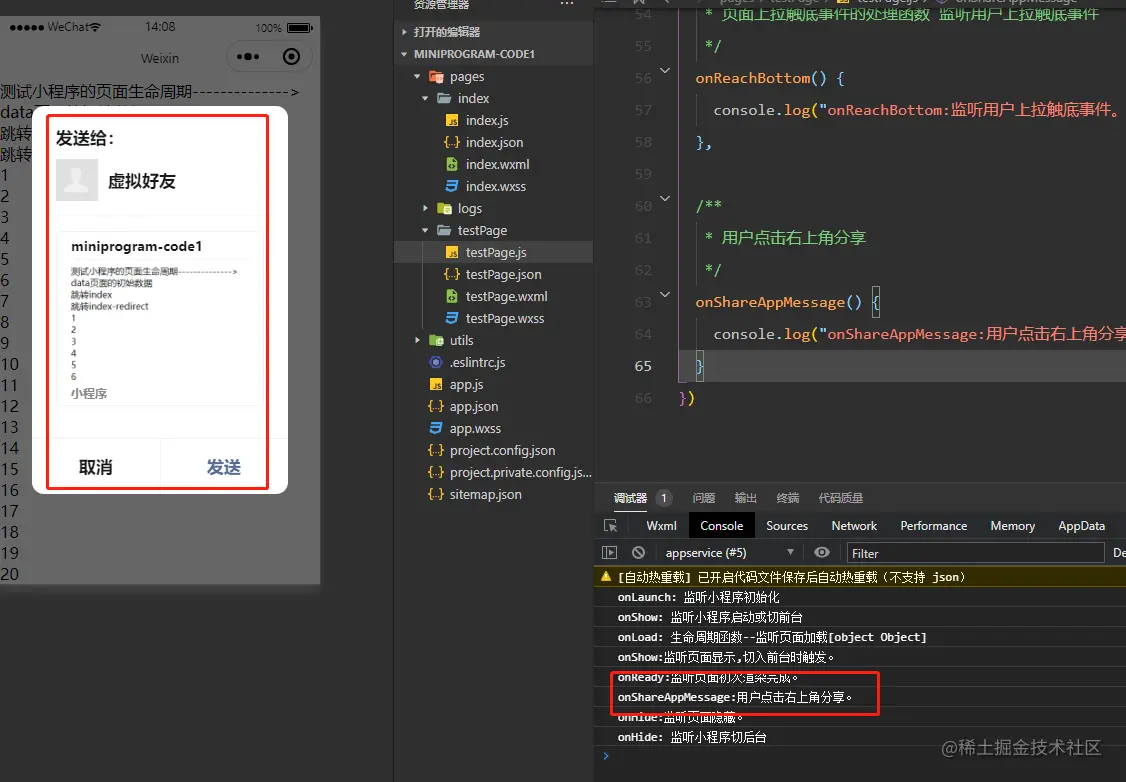Open the Network devtools tab
Viewport: 1126px width, 782px height.
click(x=854, y=526)
